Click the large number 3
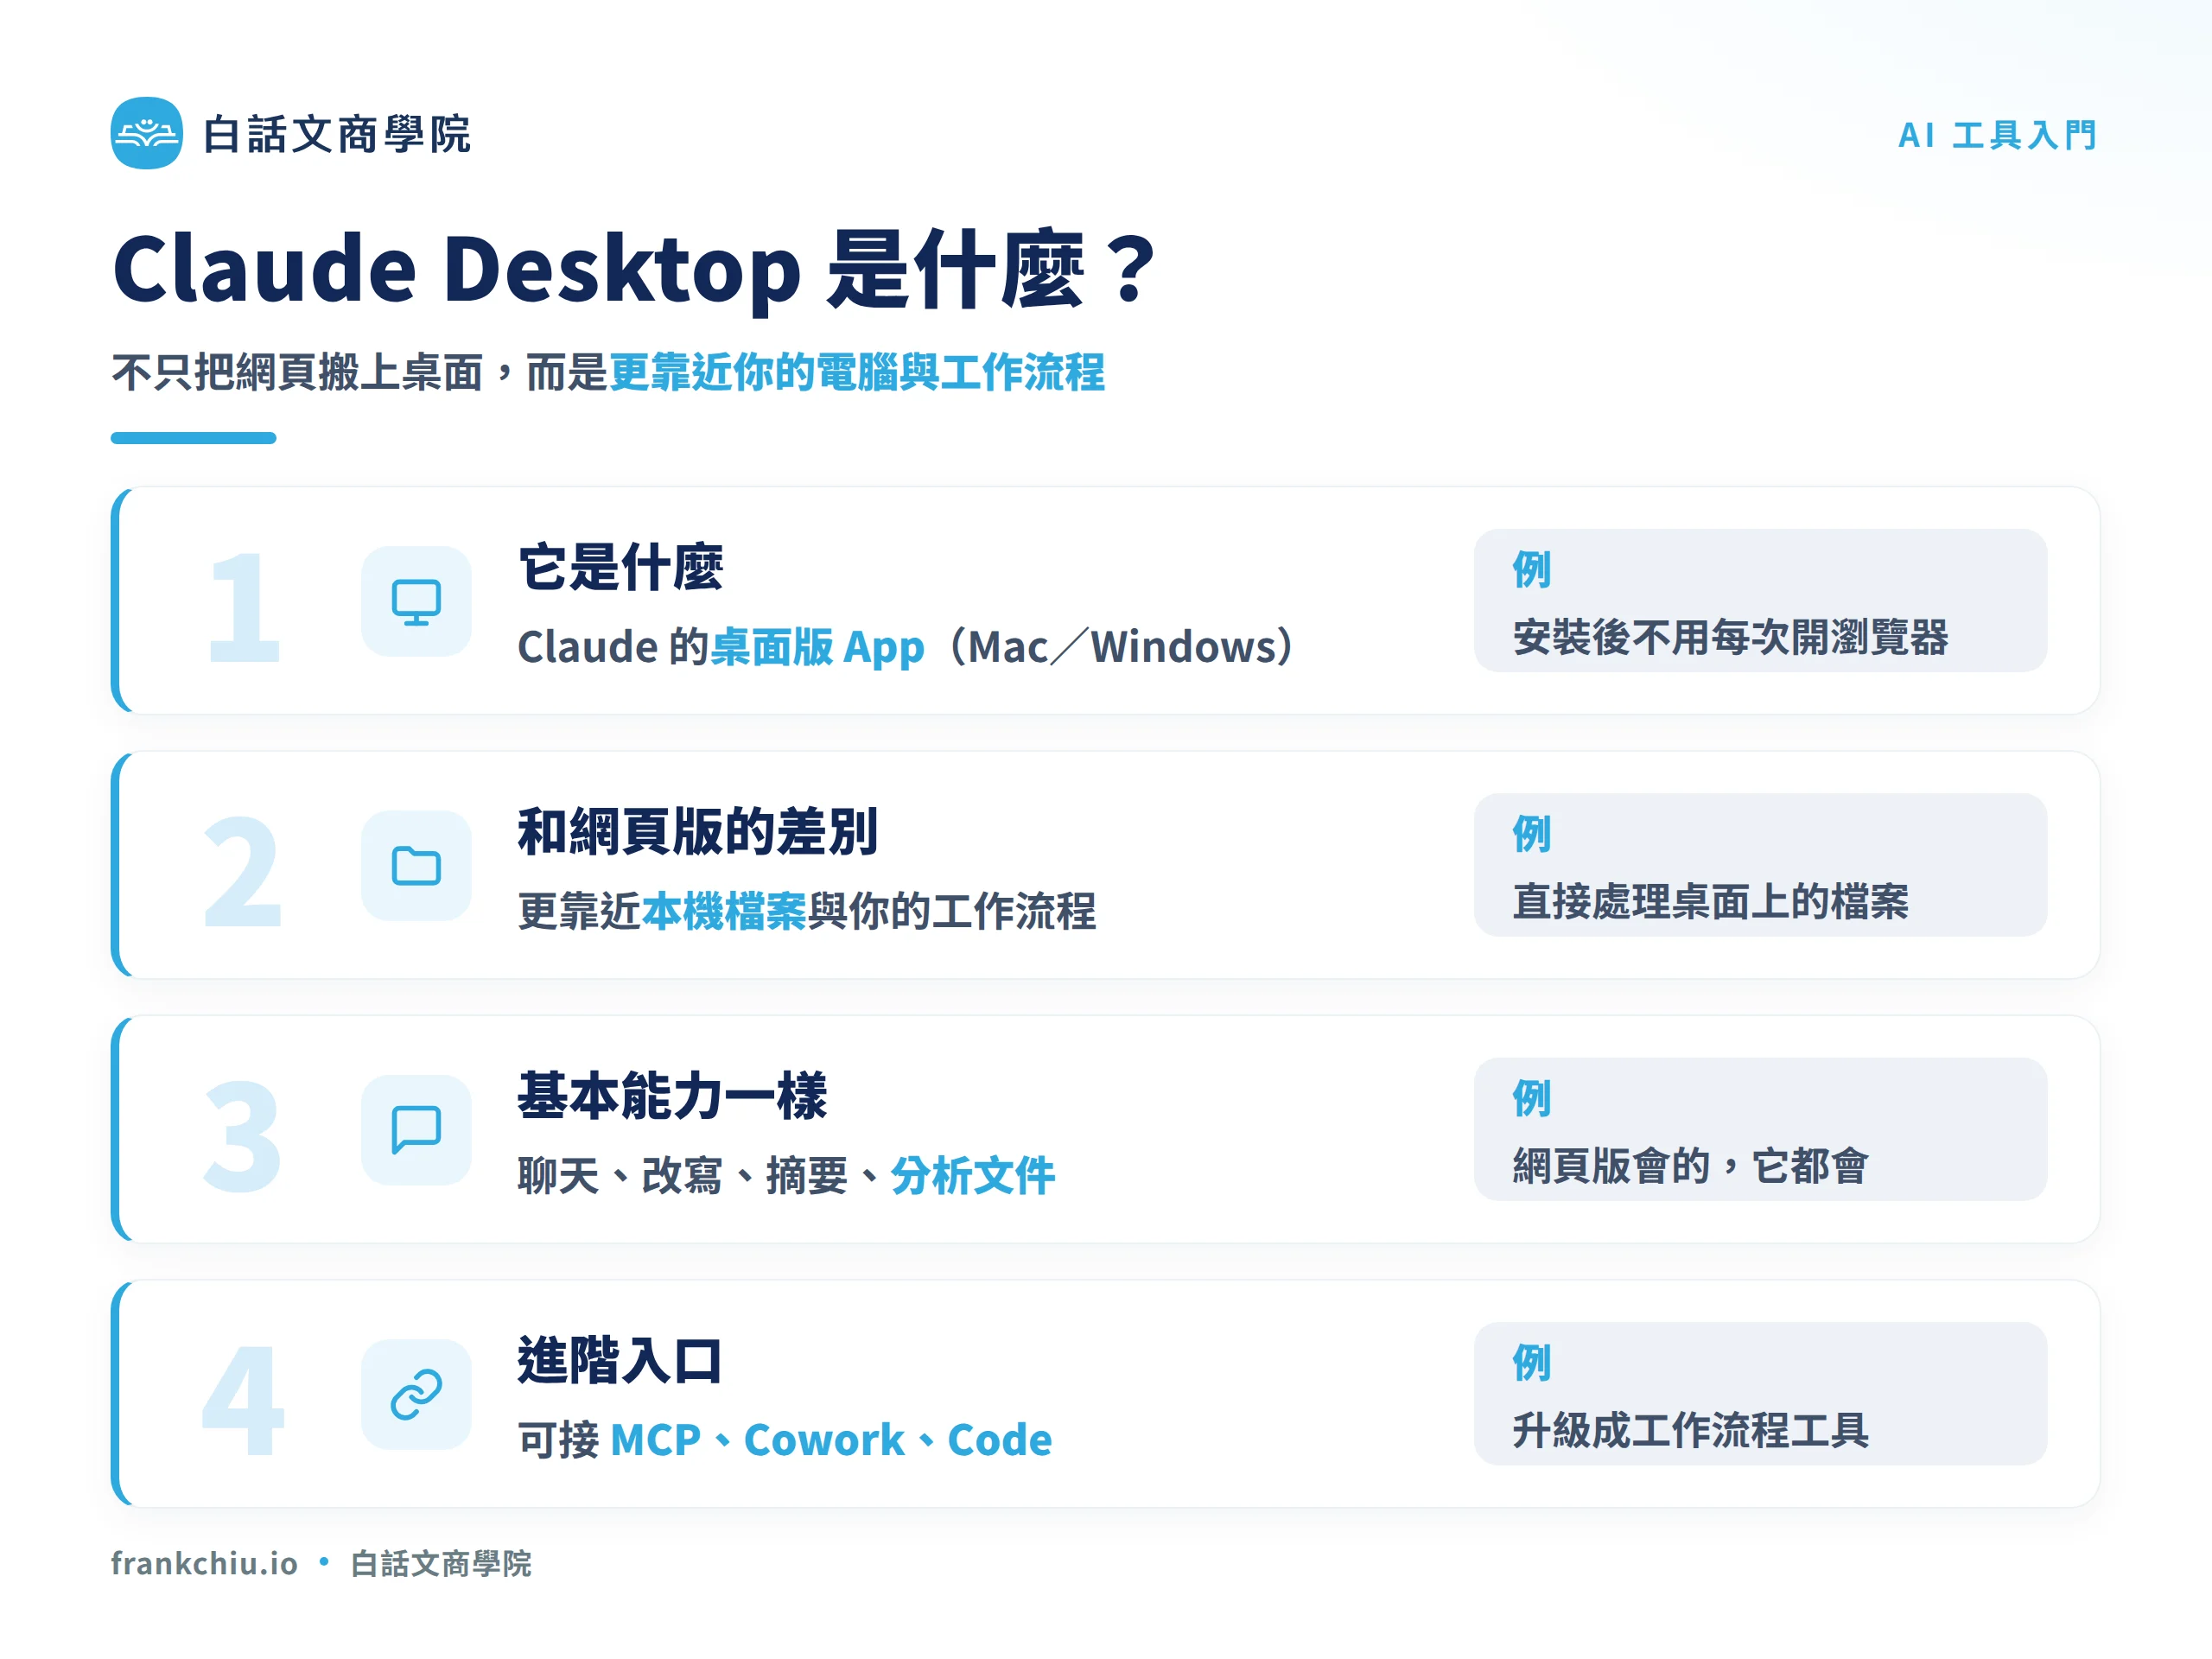The width and height of the screenshot is (2212, 1659). (243, 1136)
